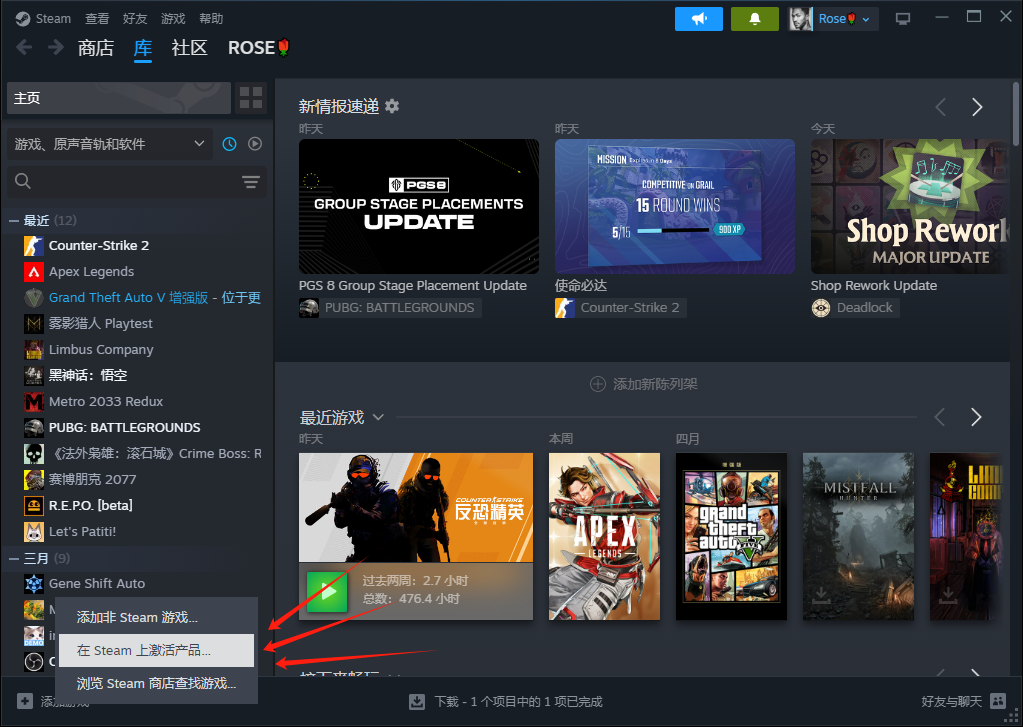Choose 浏览 Steam 商店查找游戏... menu entry
1023x727 pixels.
[x=157, y=683]
